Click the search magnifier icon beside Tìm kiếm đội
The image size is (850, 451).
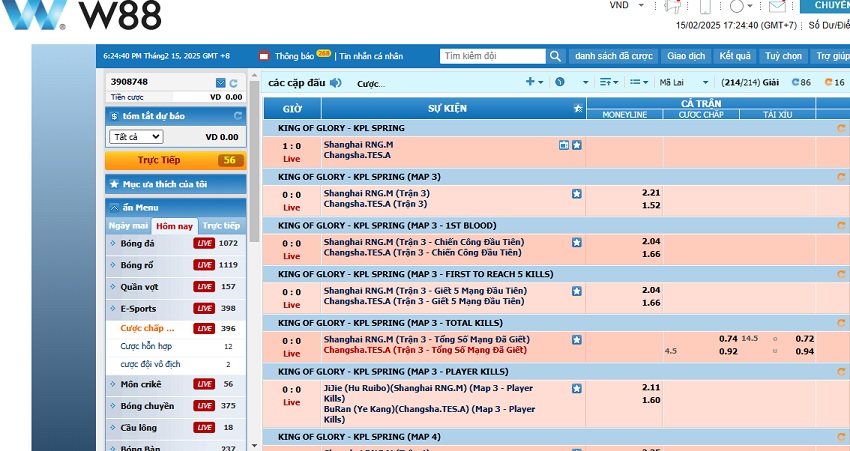click(555, 56)
